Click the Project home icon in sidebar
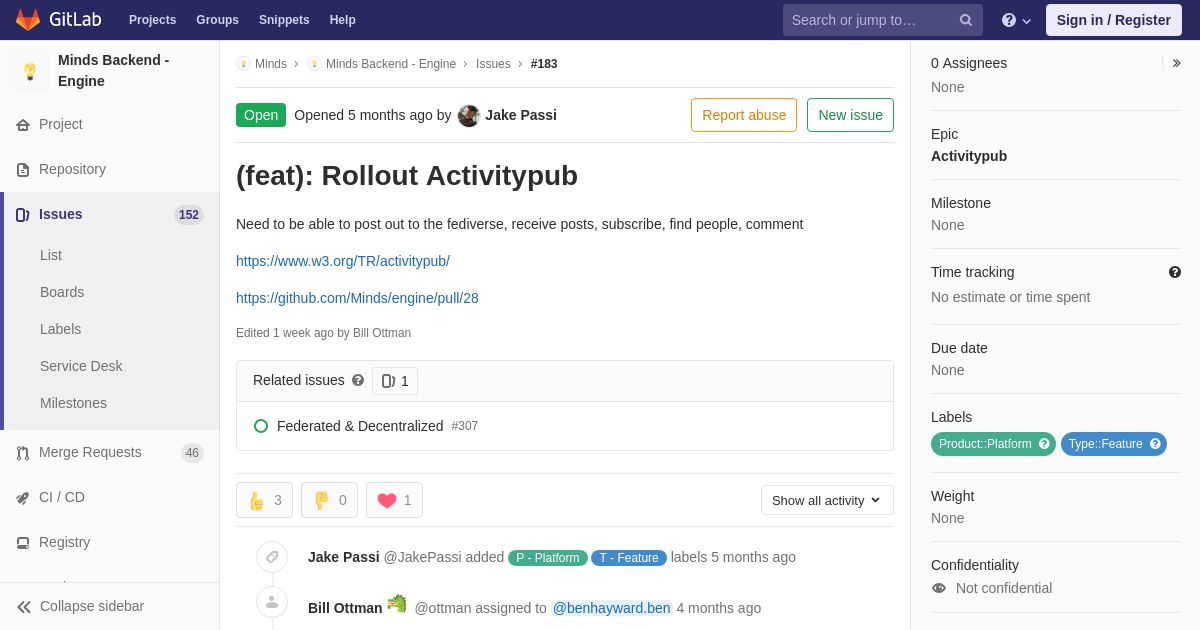This screenshot has height=630, width=1200. [x=23, y=125]
